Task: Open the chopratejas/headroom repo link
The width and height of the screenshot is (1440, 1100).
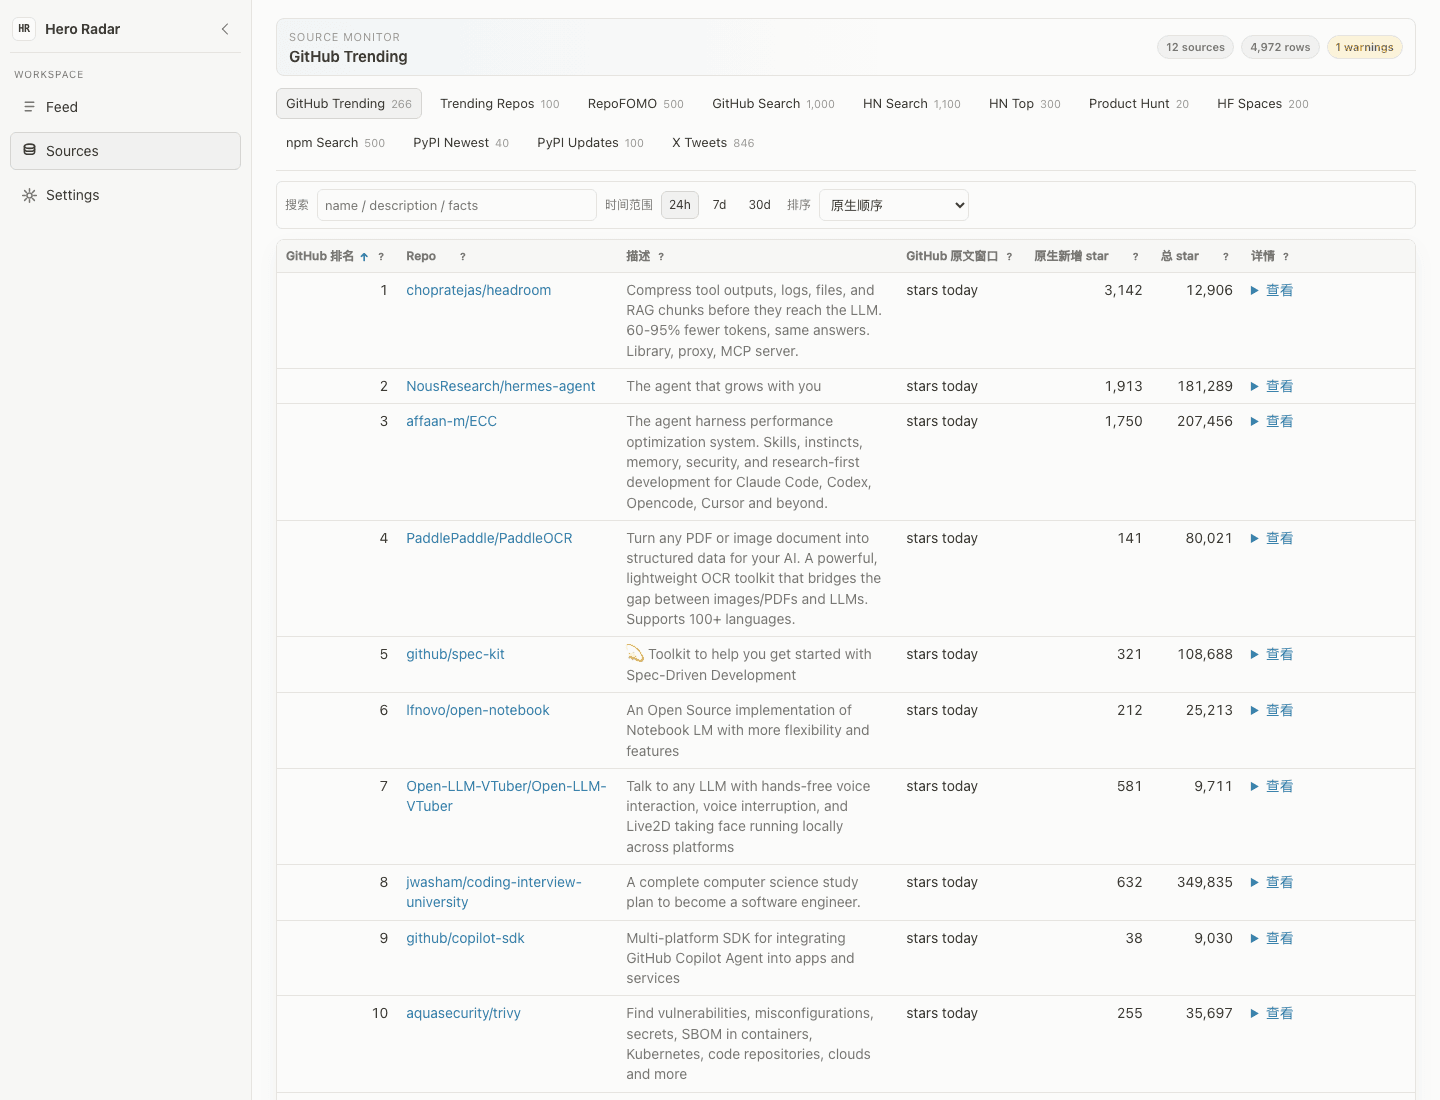Action: (478, 290)
